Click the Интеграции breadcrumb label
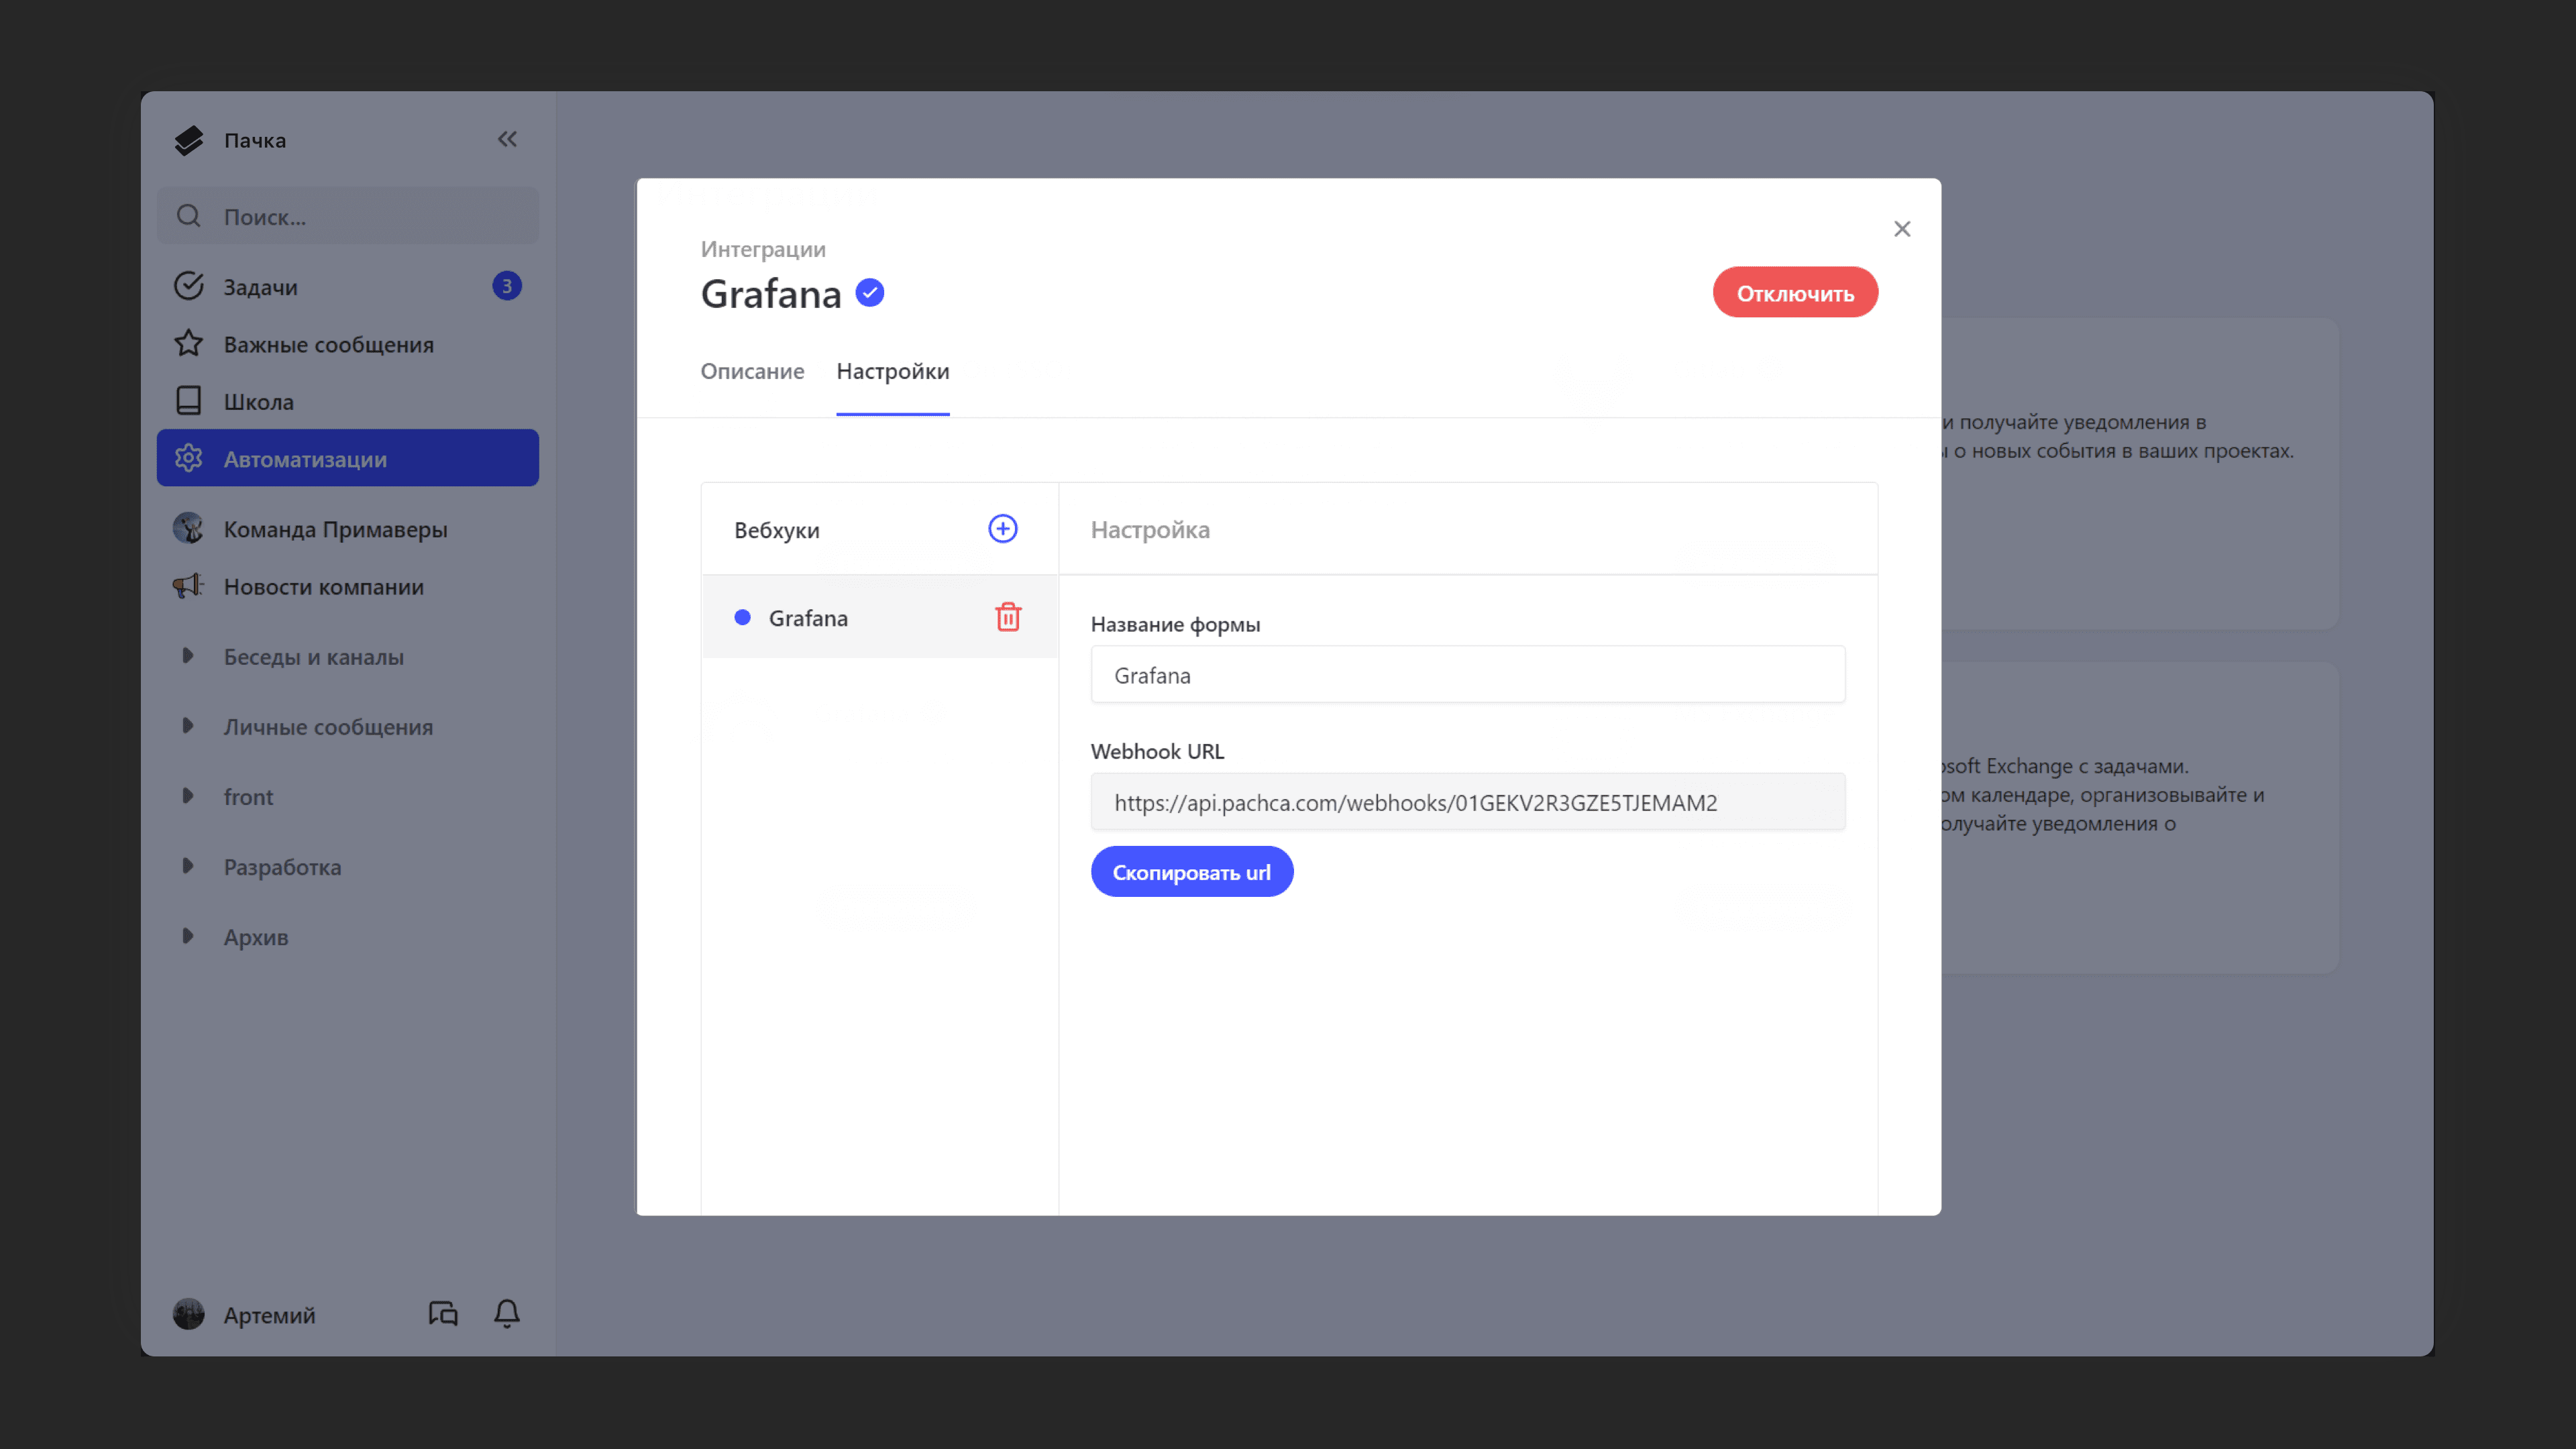 (763, 249)
